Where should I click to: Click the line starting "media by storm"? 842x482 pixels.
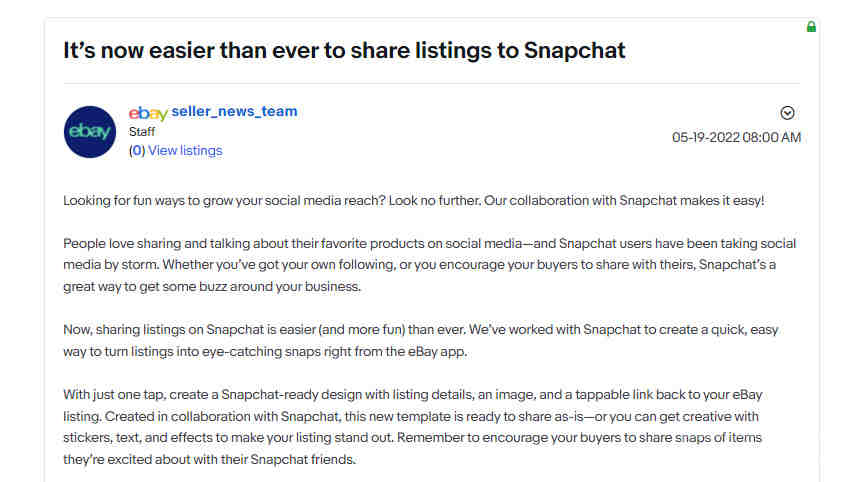pyautogui.click(x=419, y=265)
